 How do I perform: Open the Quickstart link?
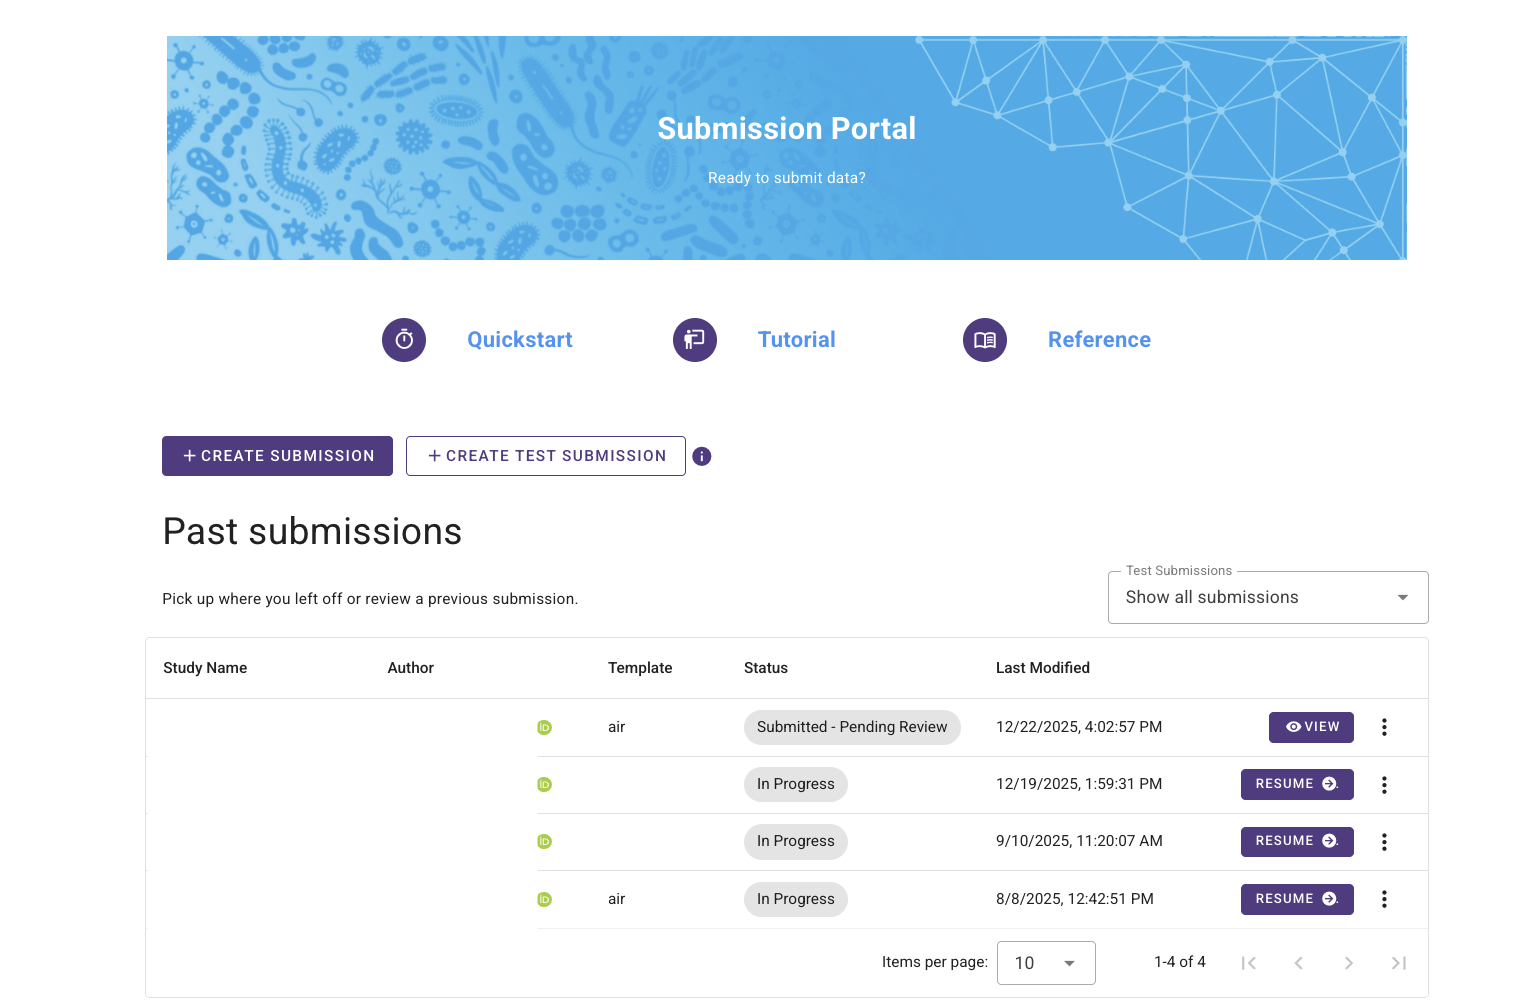point(520,340)
